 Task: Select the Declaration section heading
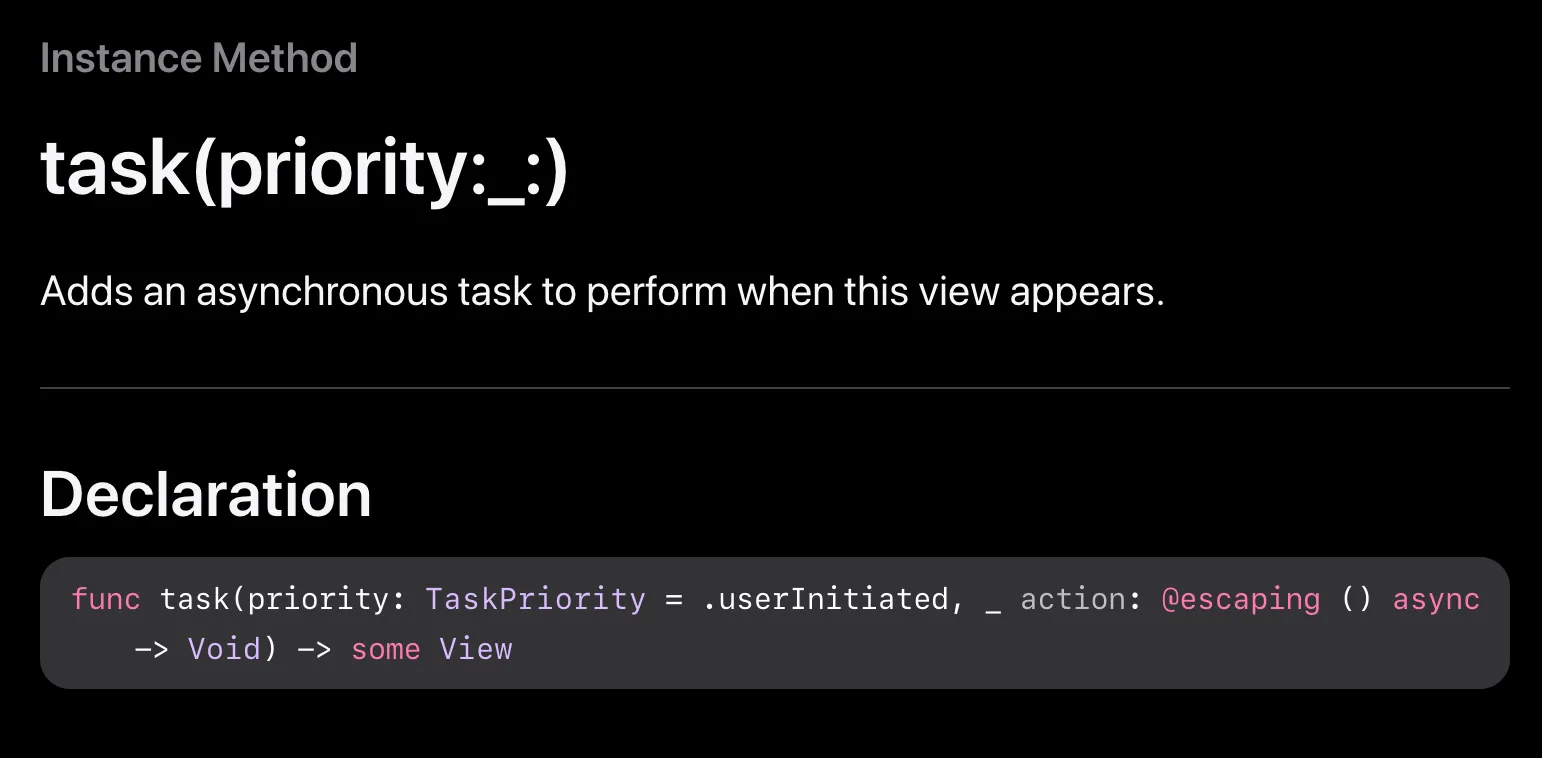click(x=206, y=494)
